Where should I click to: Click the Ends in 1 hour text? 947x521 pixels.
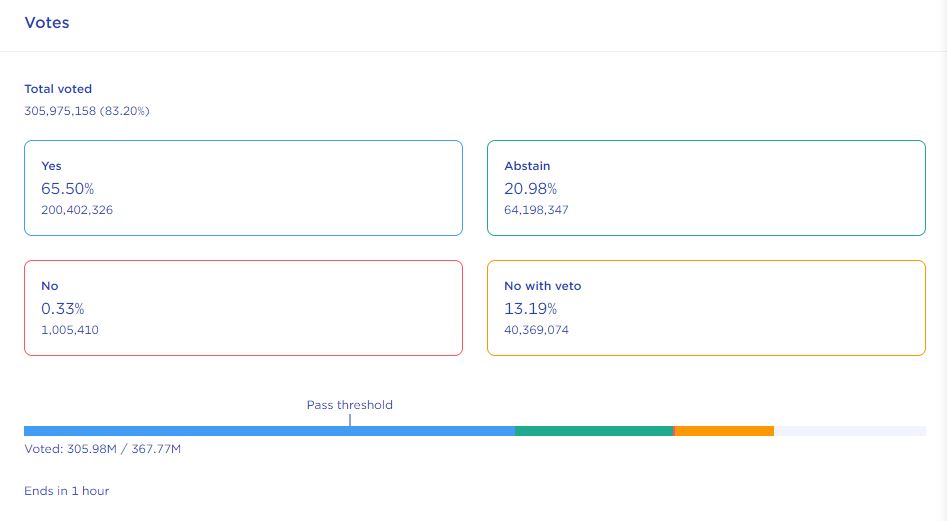66,491
